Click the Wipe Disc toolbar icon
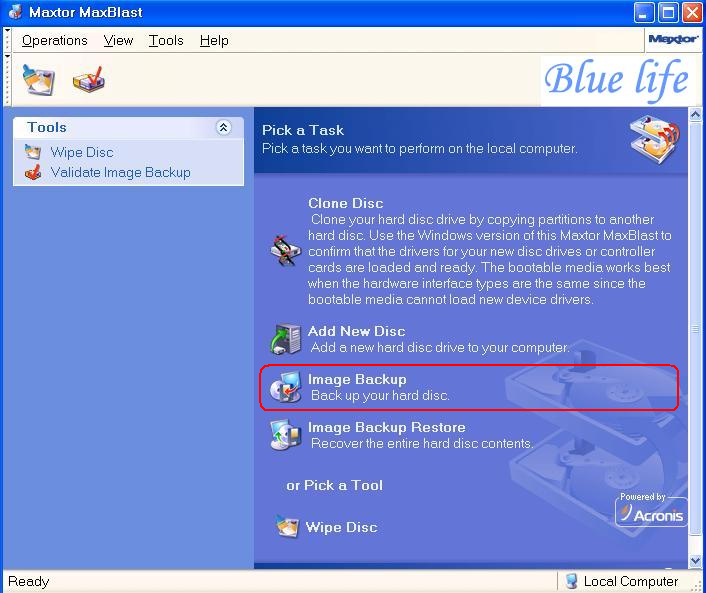The width and height of the screenshot is (706, 593). [39, 80]
